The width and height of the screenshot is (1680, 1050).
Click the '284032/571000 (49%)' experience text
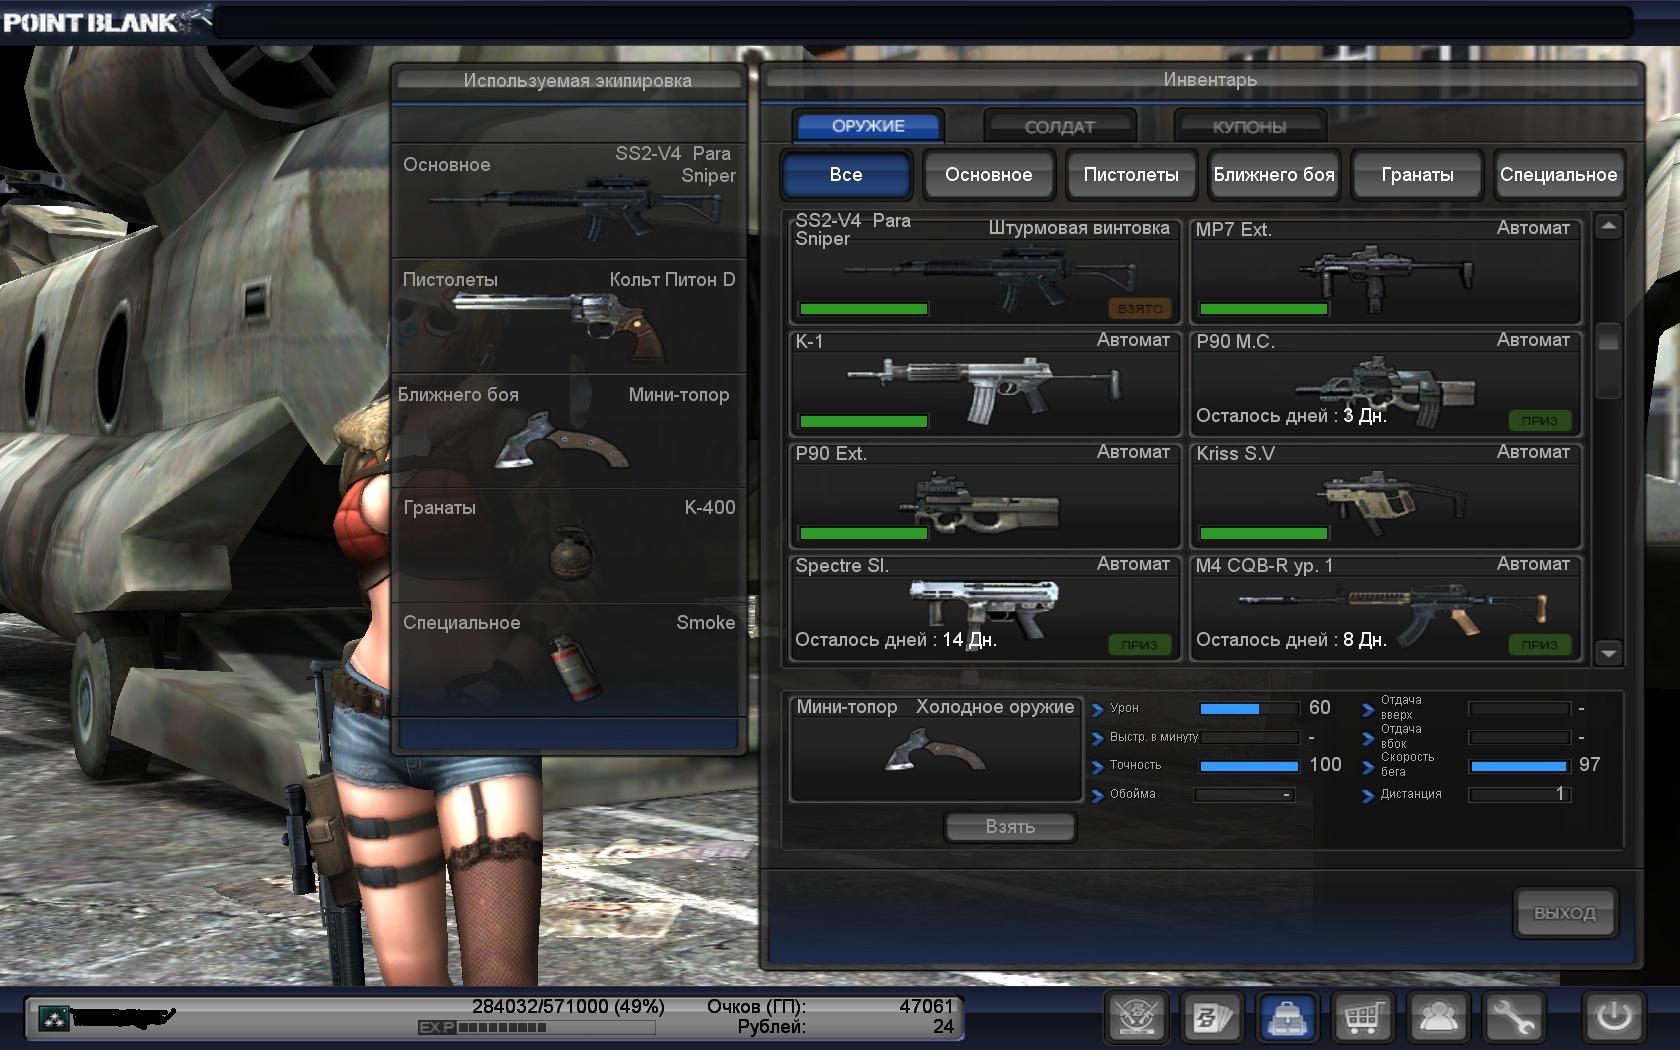point(568,1006)
